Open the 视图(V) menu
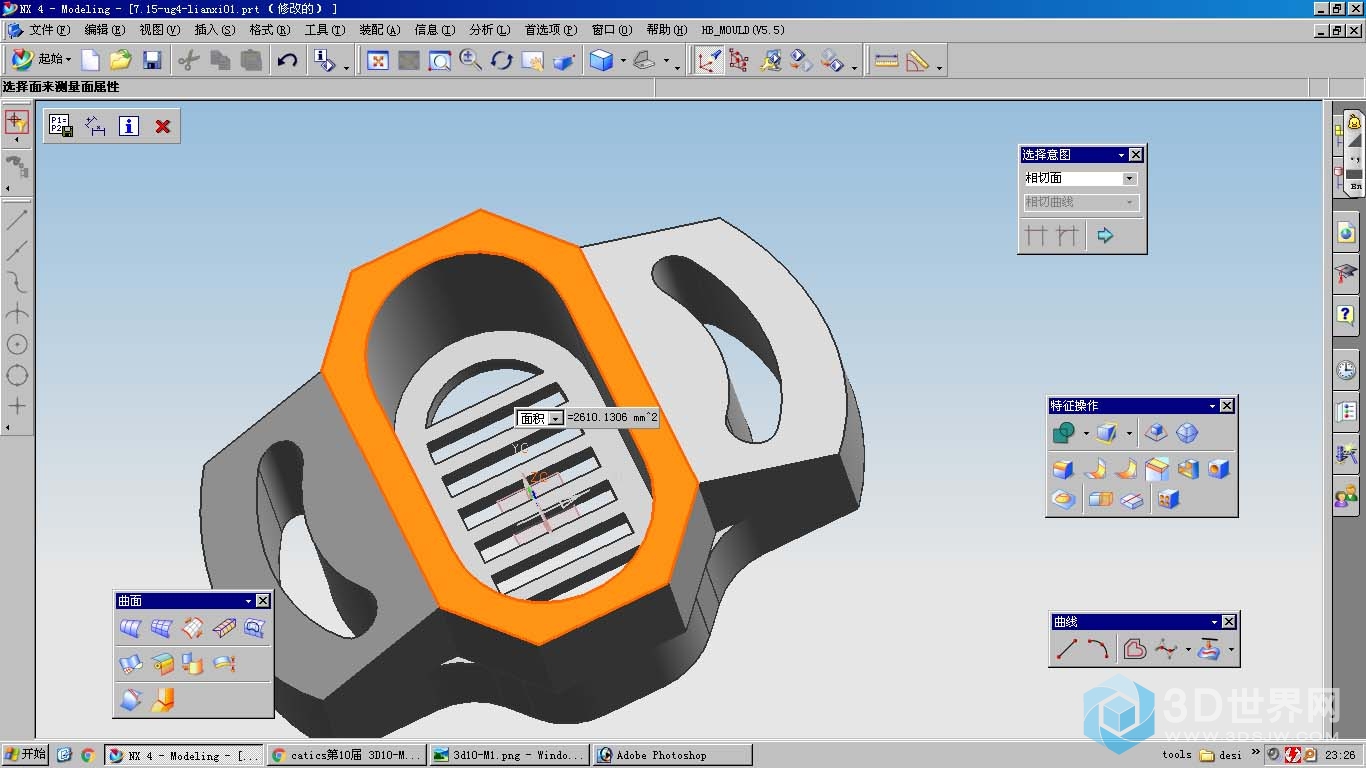The image size is (1366, 768). (160, 30)
